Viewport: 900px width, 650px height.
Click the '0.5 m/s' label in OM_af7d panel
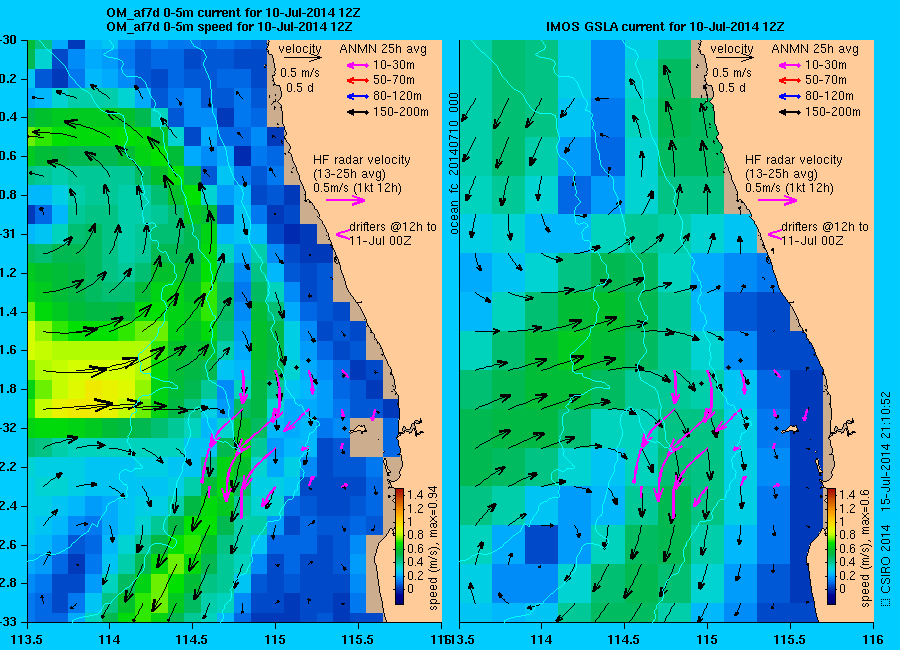pyautogui.click(x=300, y=73)
